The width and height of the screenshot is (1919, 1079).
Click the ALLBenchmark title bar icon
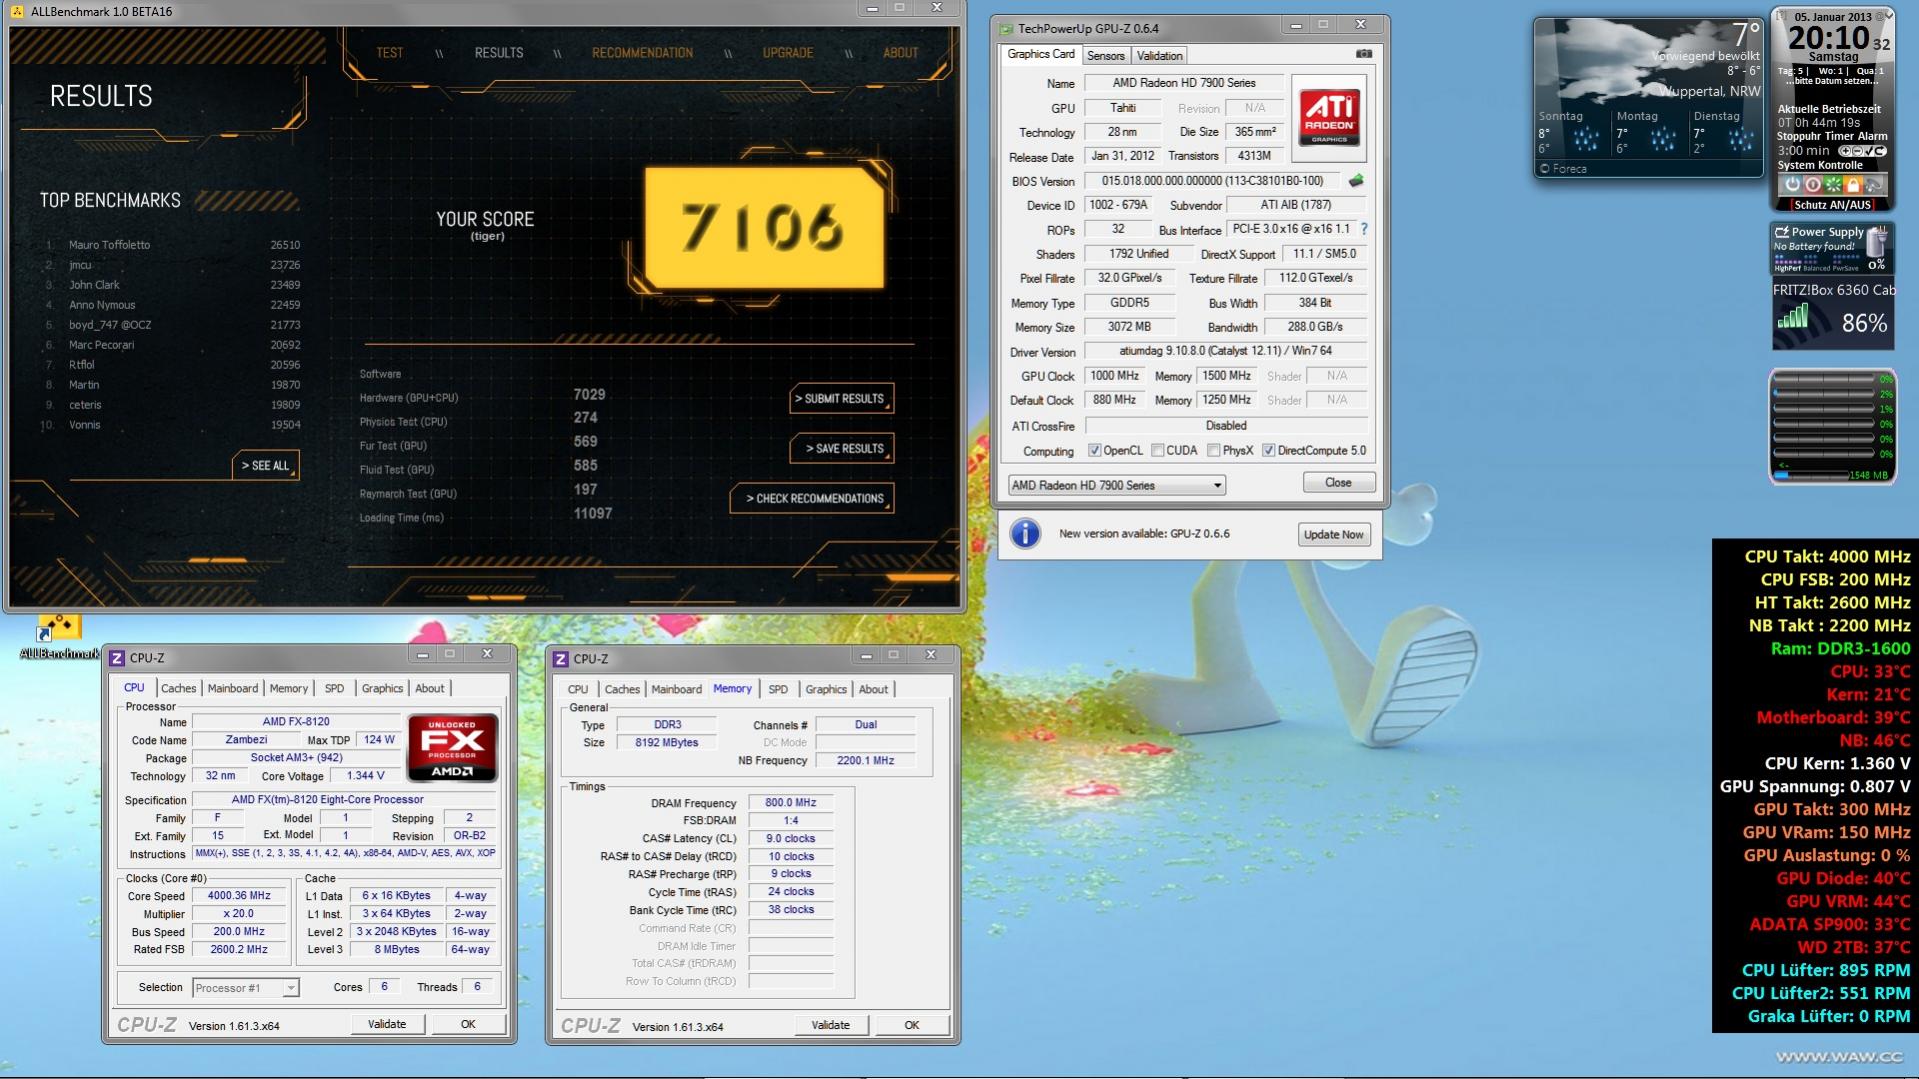click(x=17, y=11)
